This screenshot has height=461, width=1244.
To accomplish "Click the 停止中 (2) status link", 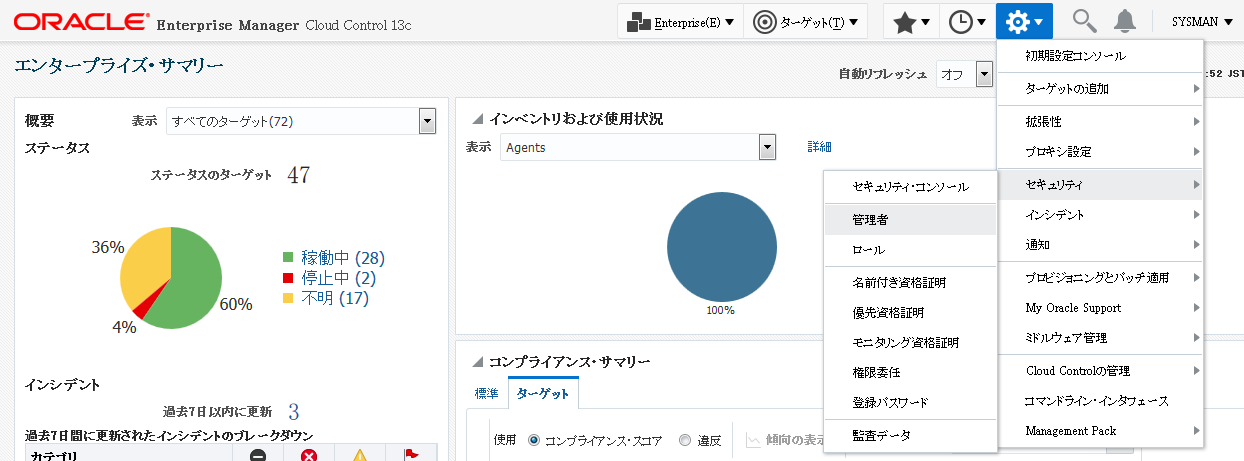I will pos(338,278).
